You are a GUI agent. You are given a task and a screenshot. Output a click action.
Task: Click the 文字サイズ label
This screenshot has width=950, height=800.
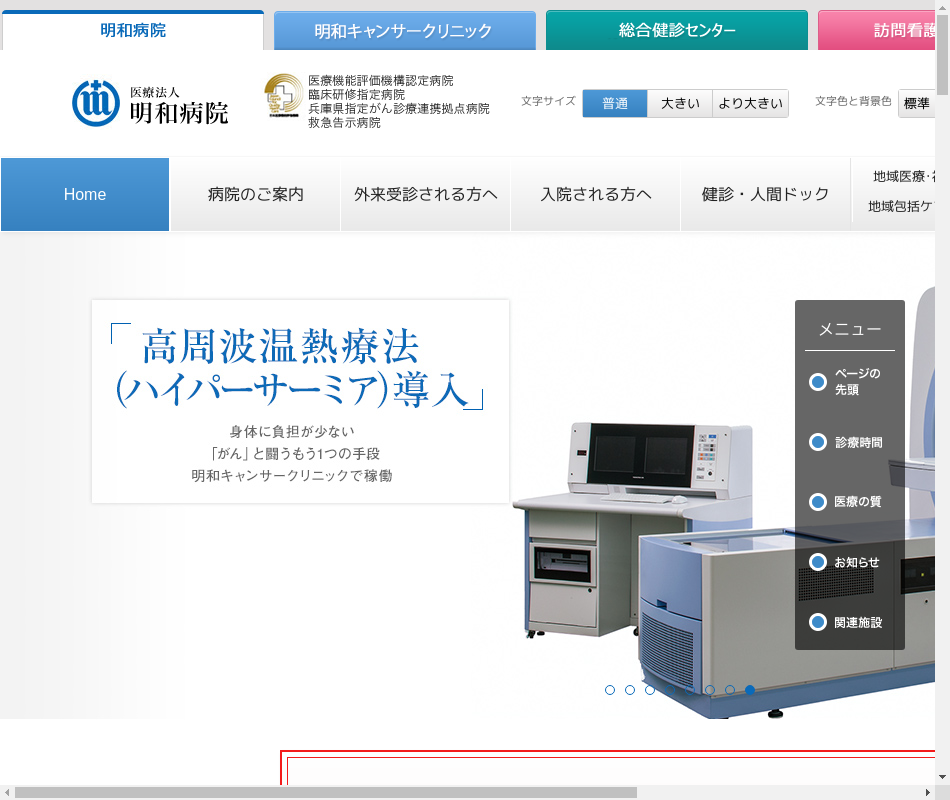click(548, 101)
